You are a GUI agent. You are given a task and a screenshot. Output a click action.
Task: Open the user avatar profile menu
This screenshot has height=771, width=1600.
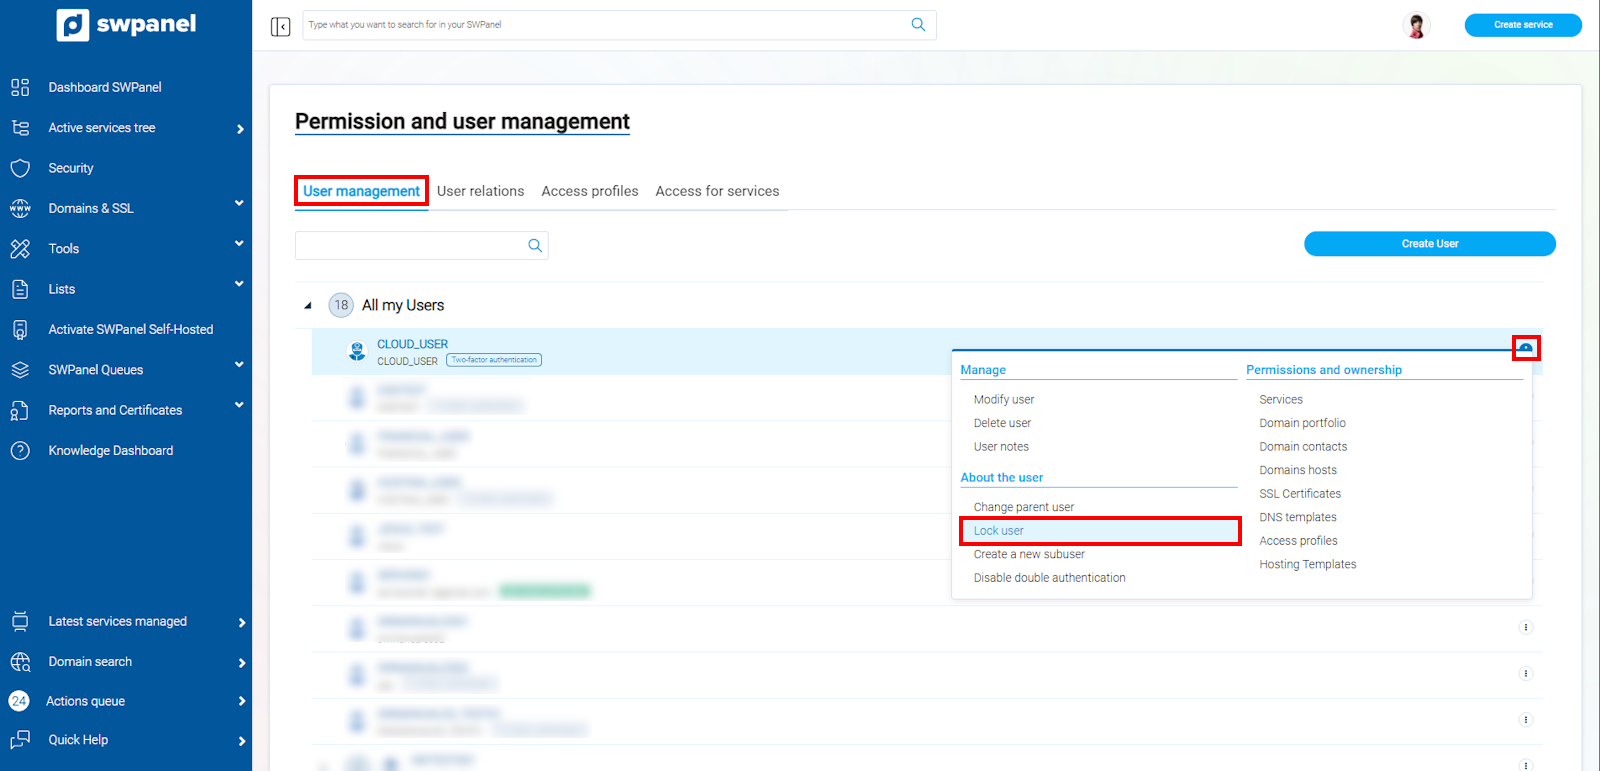(x=1416, y=25)
